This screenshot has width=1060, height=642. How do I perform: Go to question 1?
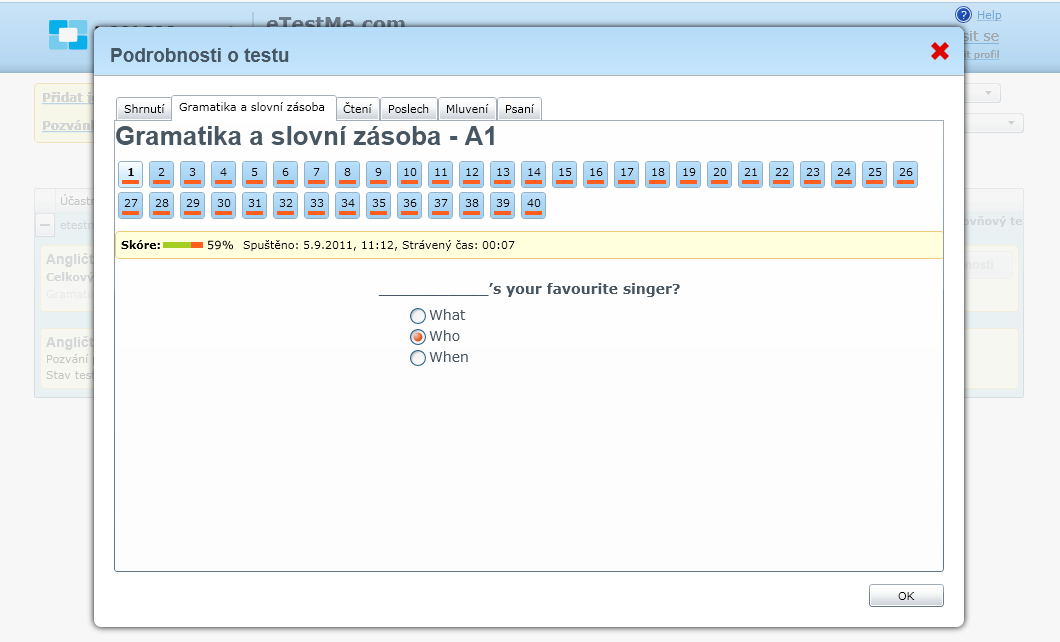click(130, 174)
